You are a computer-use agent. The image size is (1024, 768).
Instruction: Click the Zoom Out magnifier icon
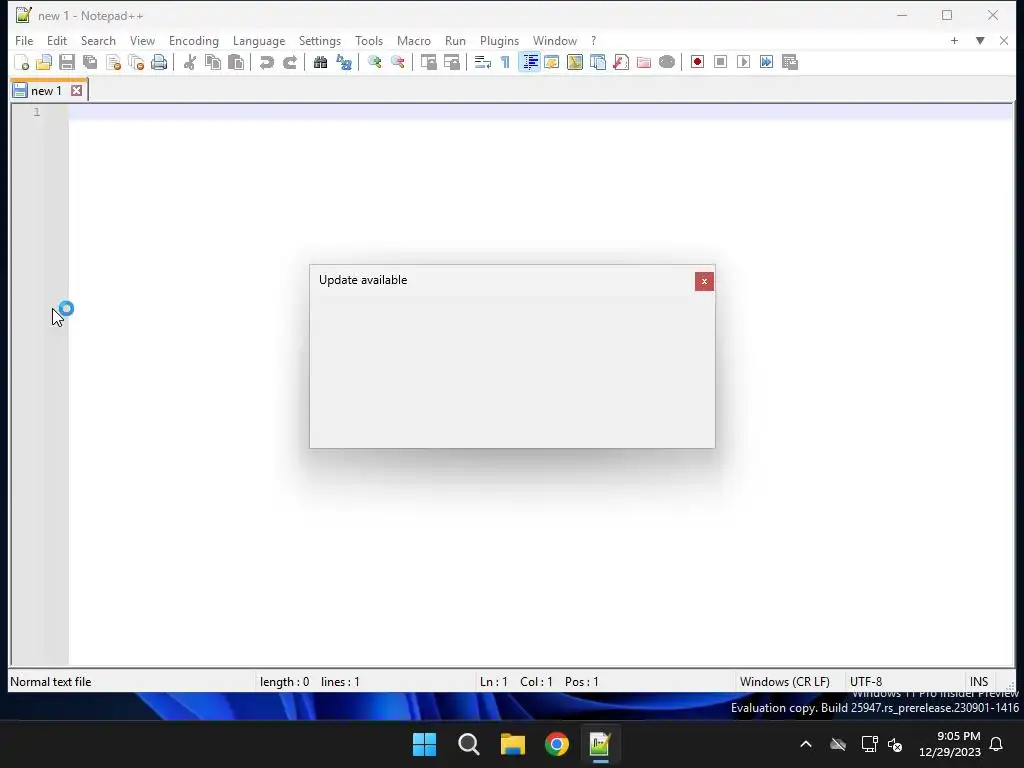397,62
